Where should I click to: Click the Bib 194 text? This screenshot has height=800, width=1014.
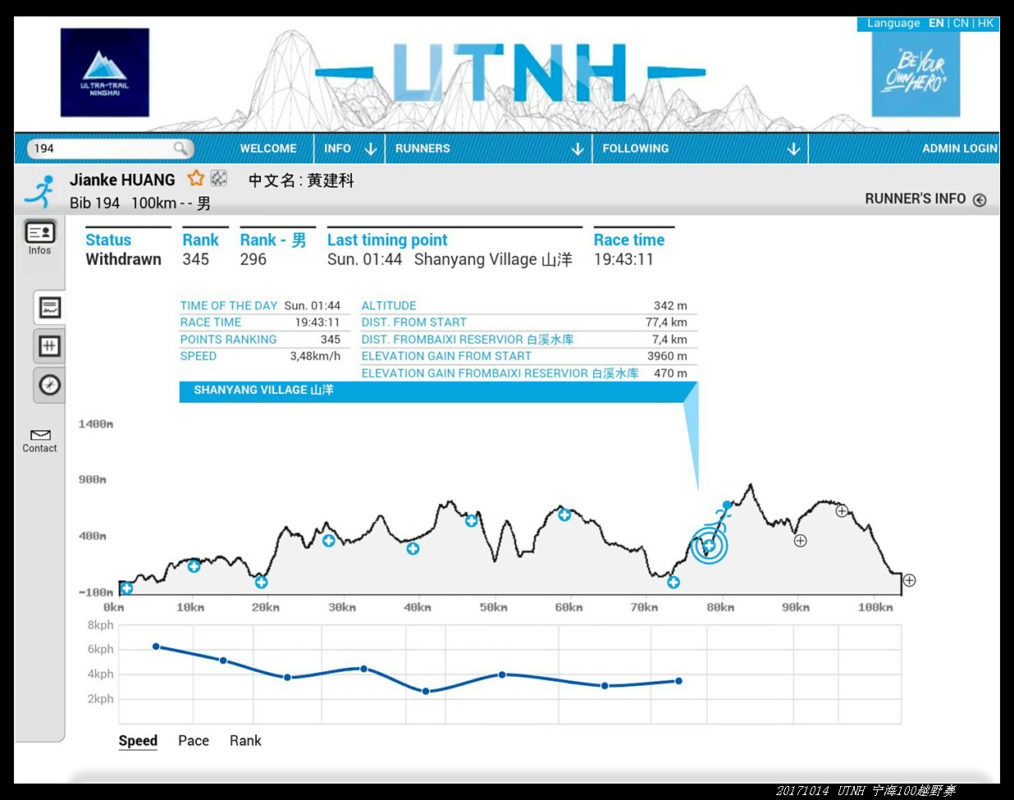94,203
